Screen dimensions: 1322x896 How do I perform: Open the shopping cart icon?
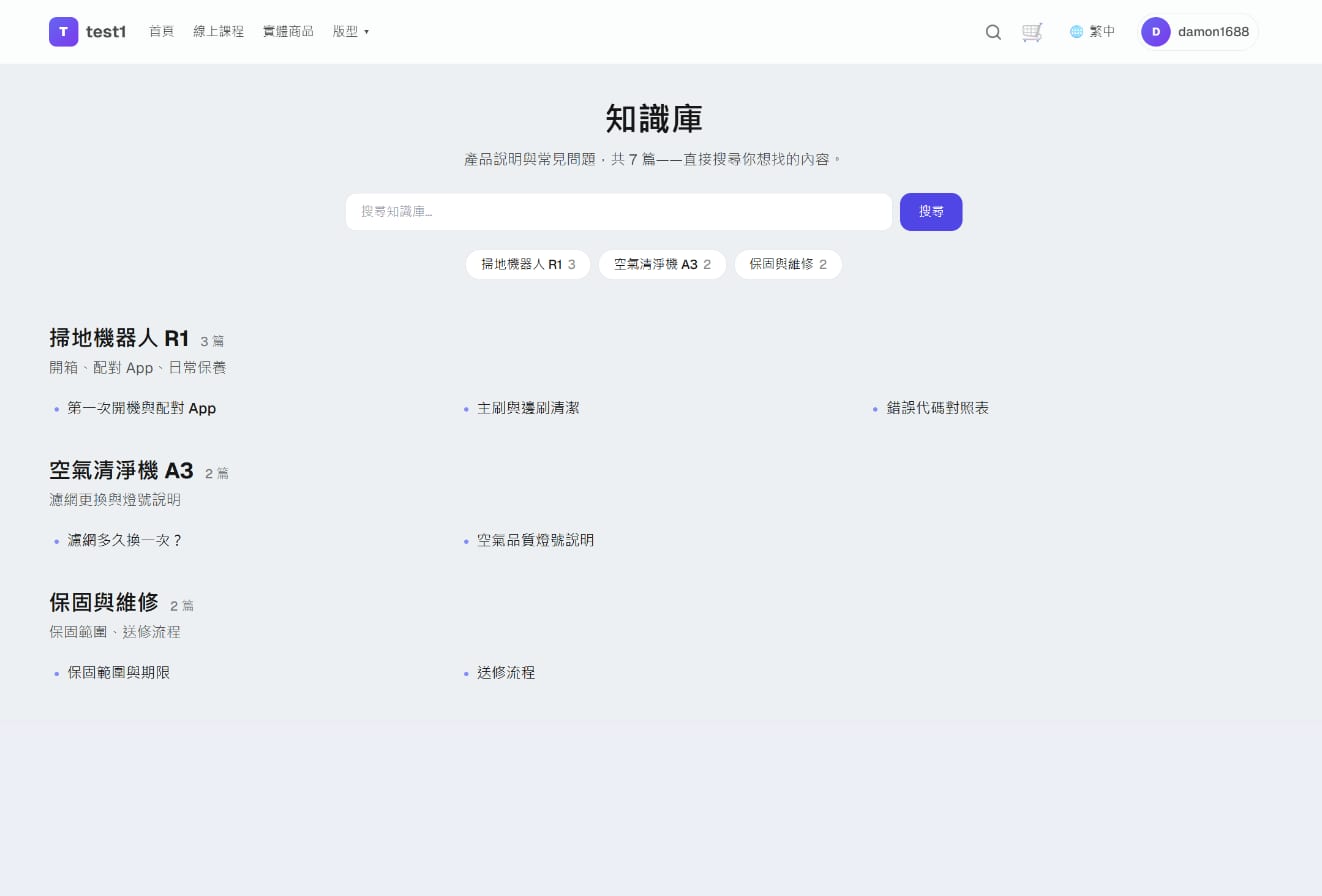(1032, 32)
